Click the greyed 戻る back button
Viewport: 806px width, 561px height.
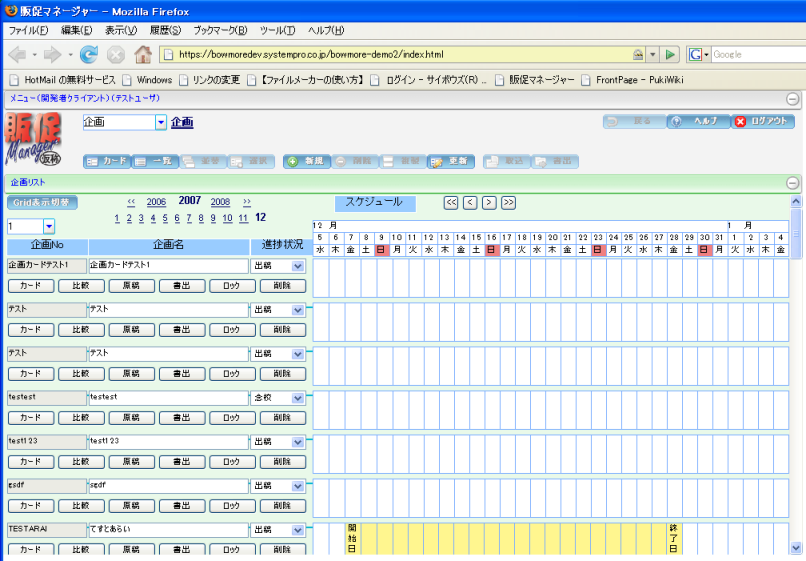coord(634,121)
